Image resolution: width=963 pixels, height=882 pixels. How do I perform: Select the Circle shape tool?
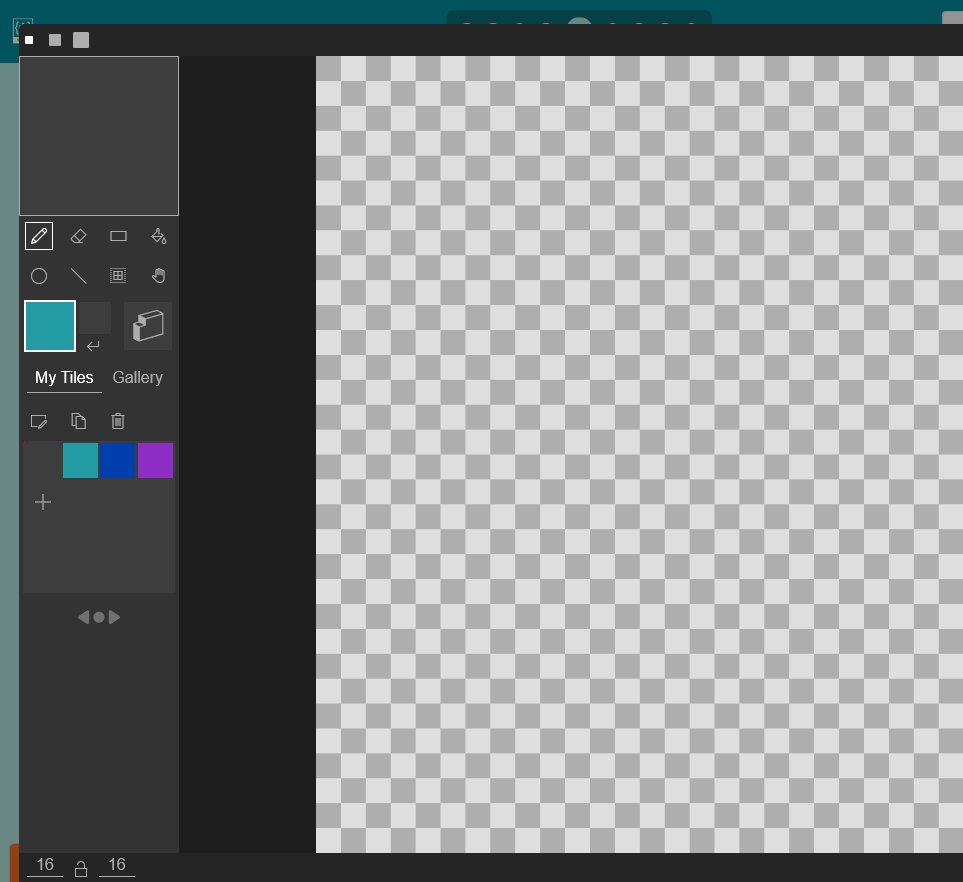tap(39, 276)
